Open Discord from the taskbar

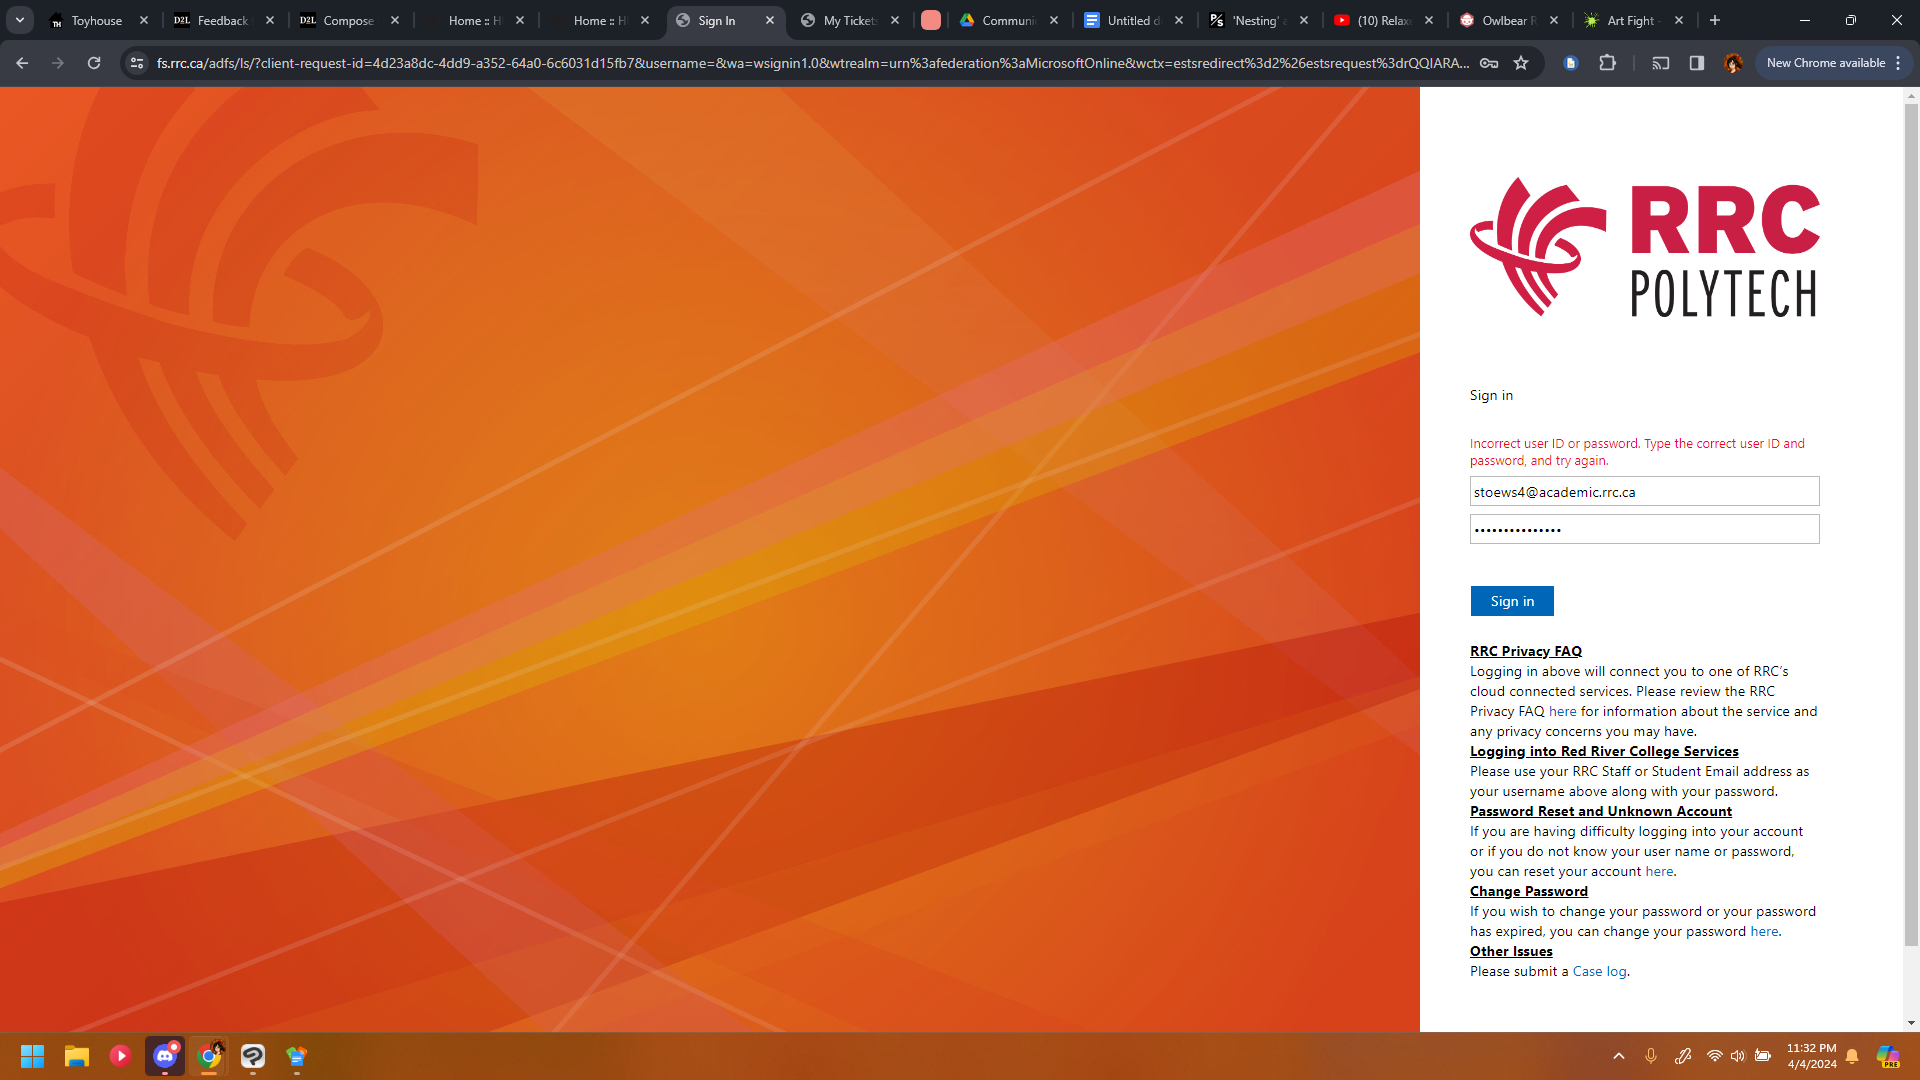165,1056
